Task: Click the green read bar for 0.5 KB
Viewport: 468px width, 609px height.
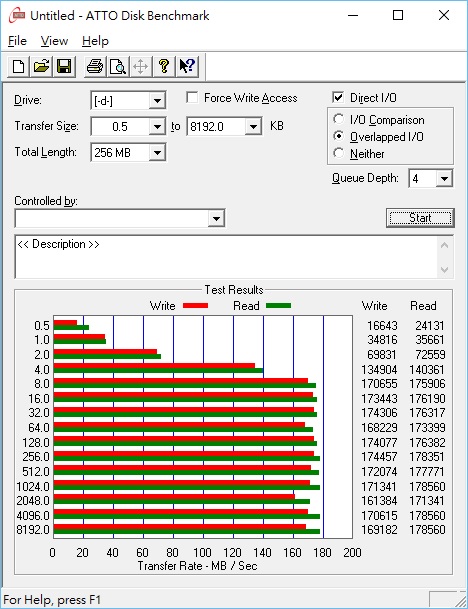Action: pyautogui.click(x=71, y=327)
